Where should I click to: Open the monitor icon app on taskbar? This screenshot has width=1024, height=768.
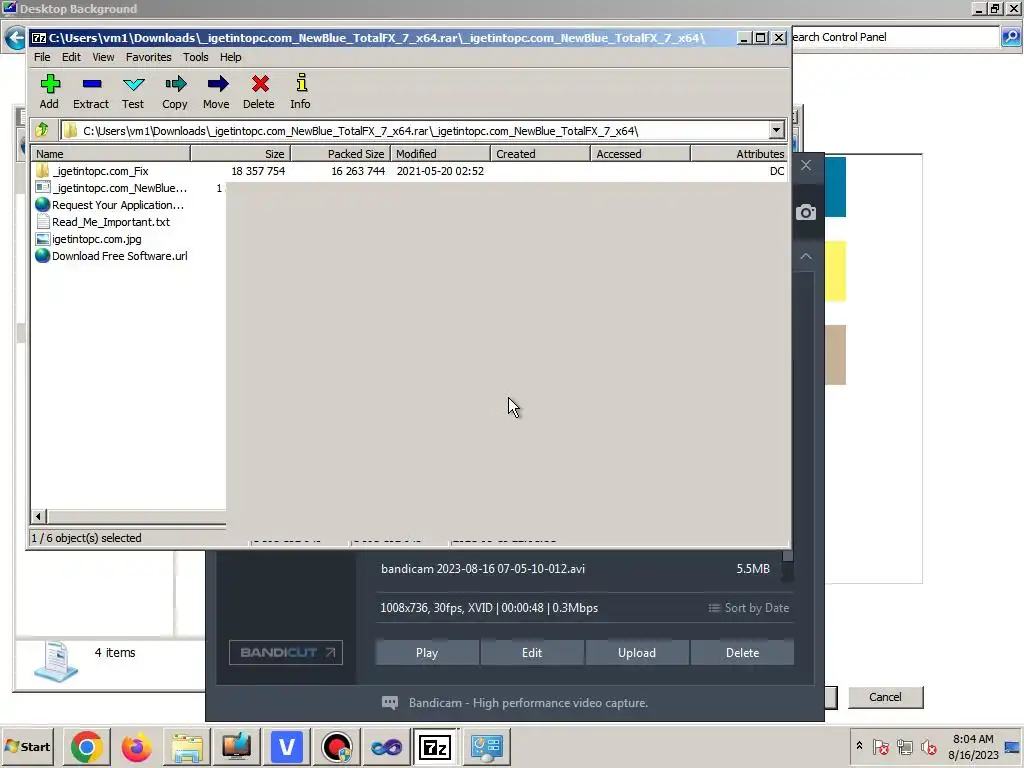pos(236,747)
